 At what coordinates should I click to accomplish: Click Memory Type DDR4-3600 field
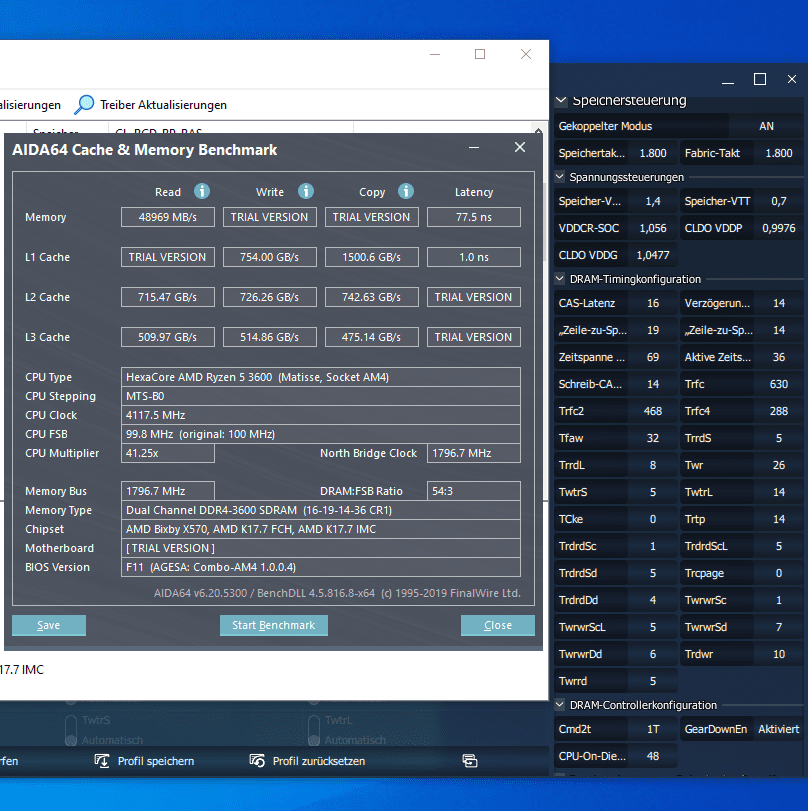[x=321, y=510]
